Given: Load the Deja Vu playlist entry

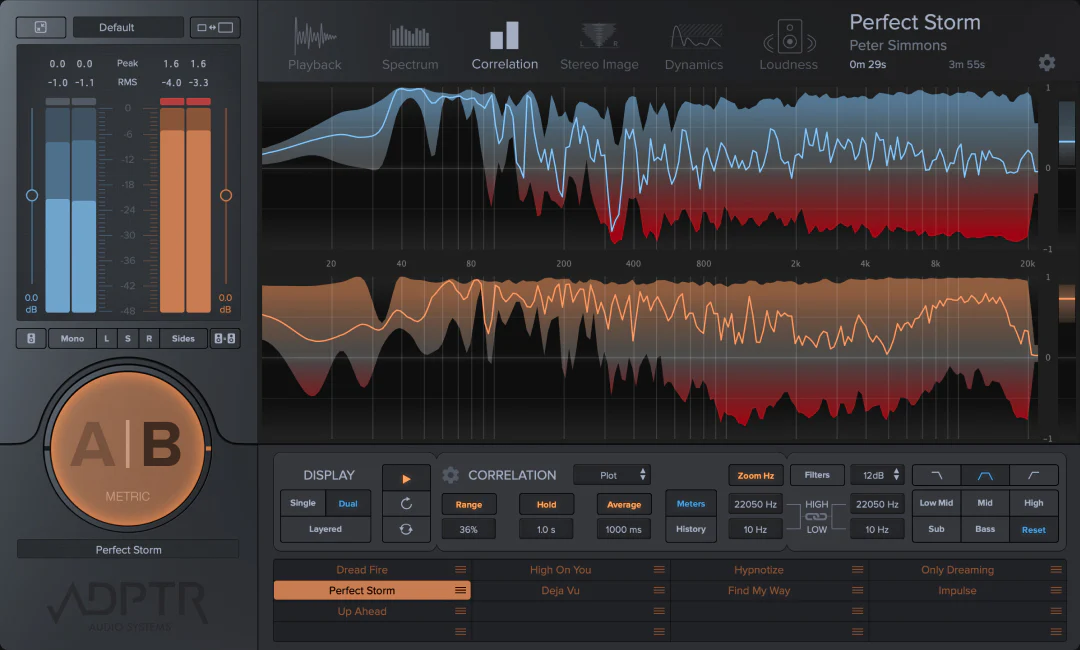Looking at the screenshot, I should click(560, 590).
